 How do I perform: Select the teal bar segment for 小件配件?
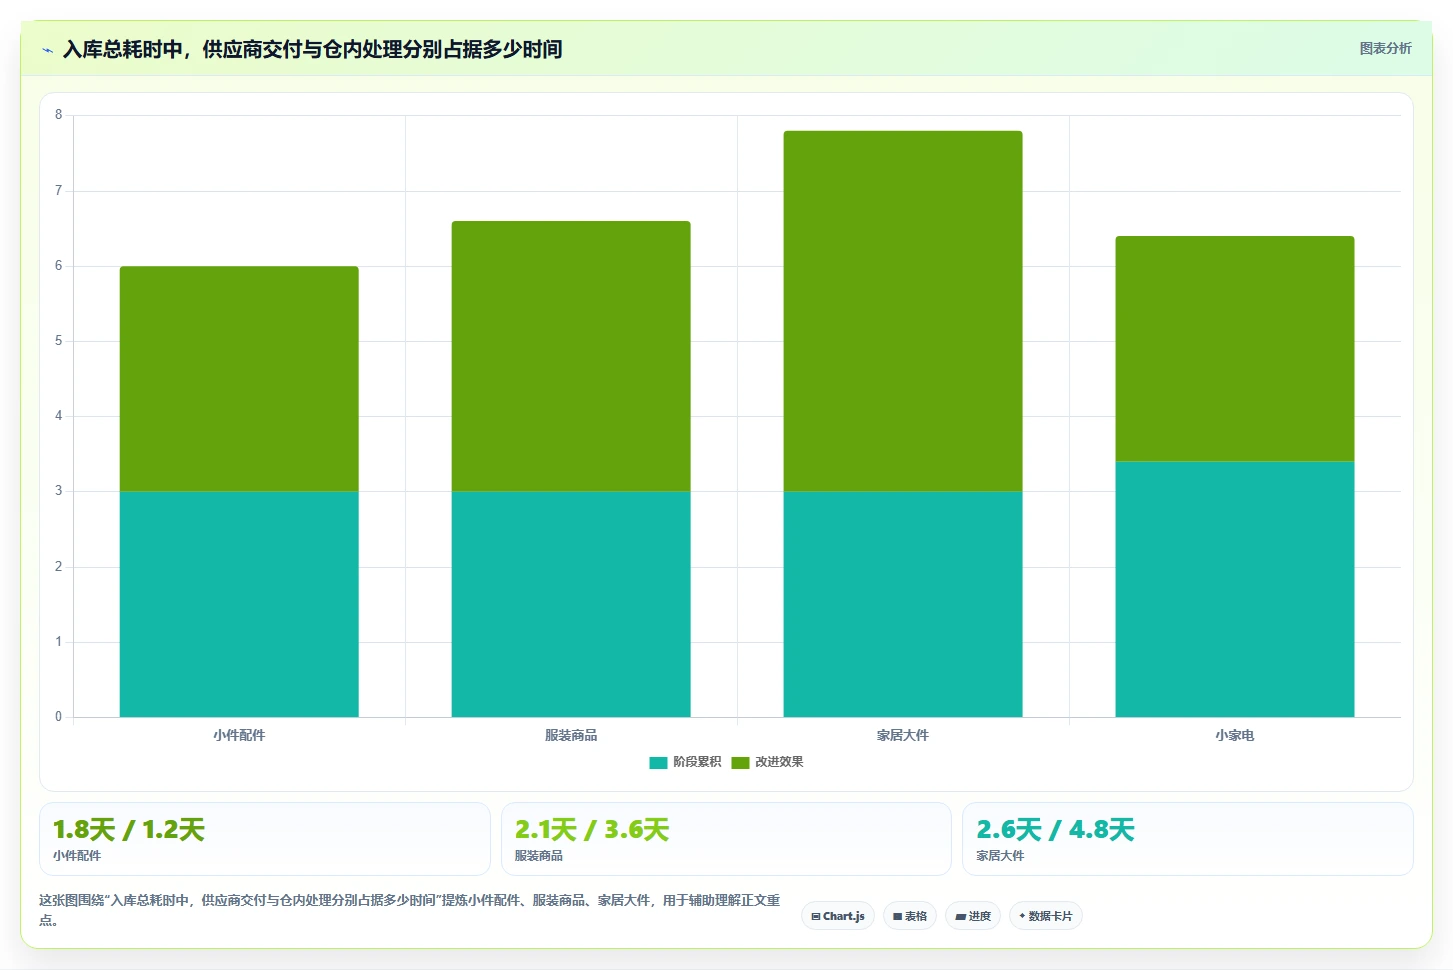[x=239, y=604]
